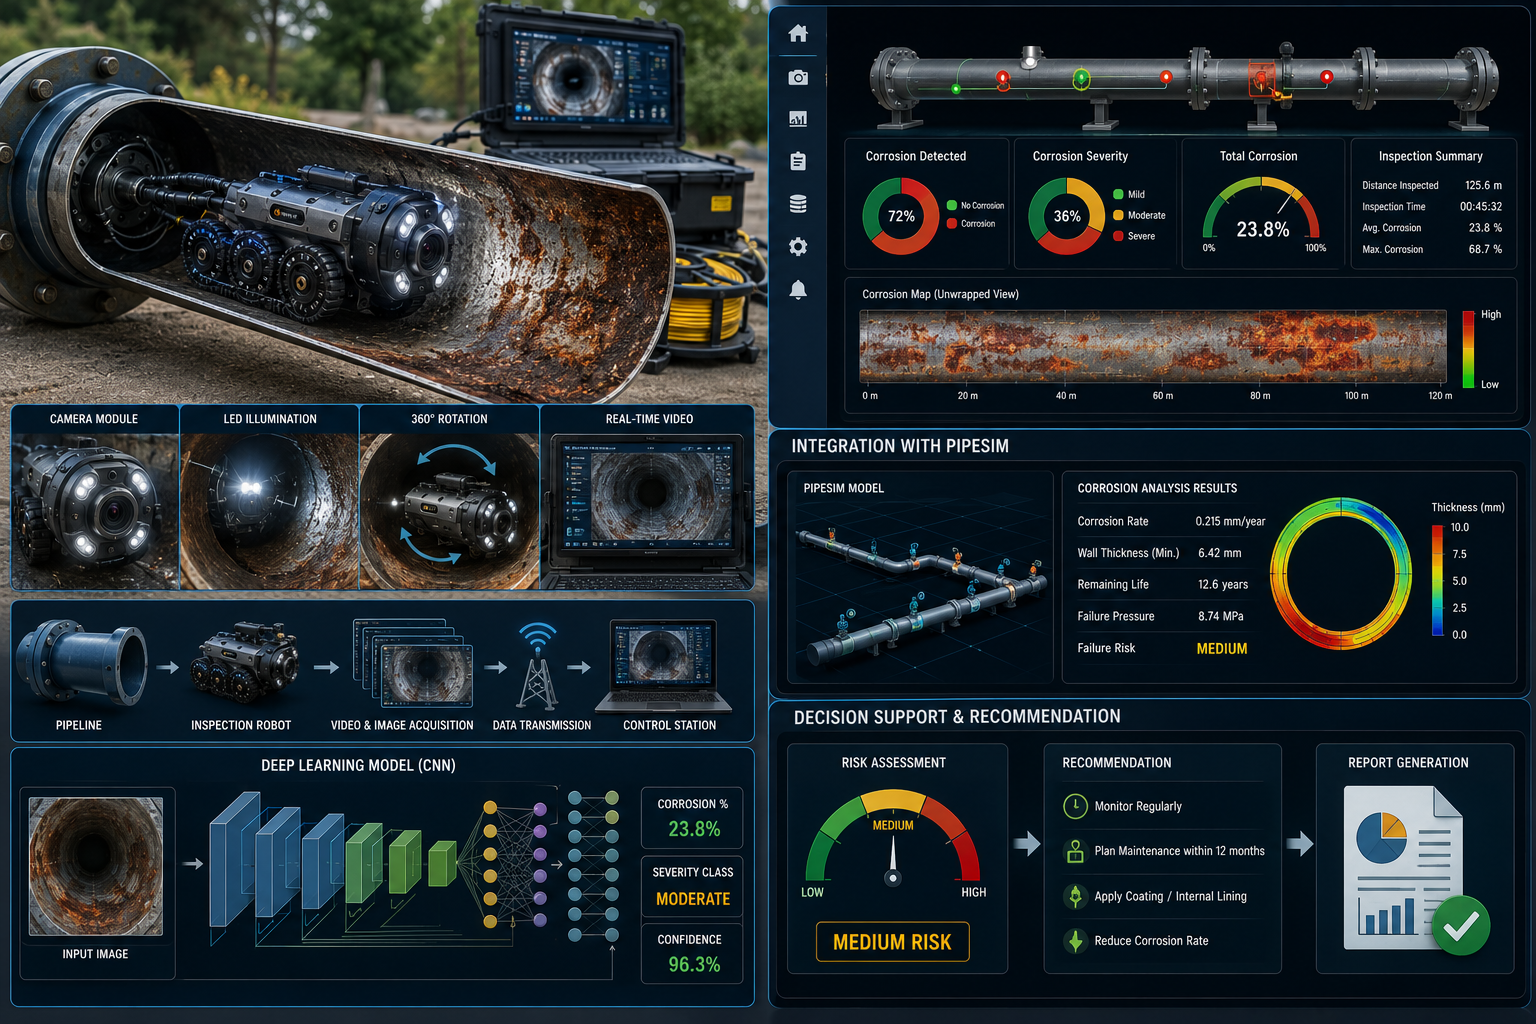Viewport: 1536px width, 1024px height.
Task: Click the Control Station laptop icon
Action: pyautogui.click(x=663, y=666)
